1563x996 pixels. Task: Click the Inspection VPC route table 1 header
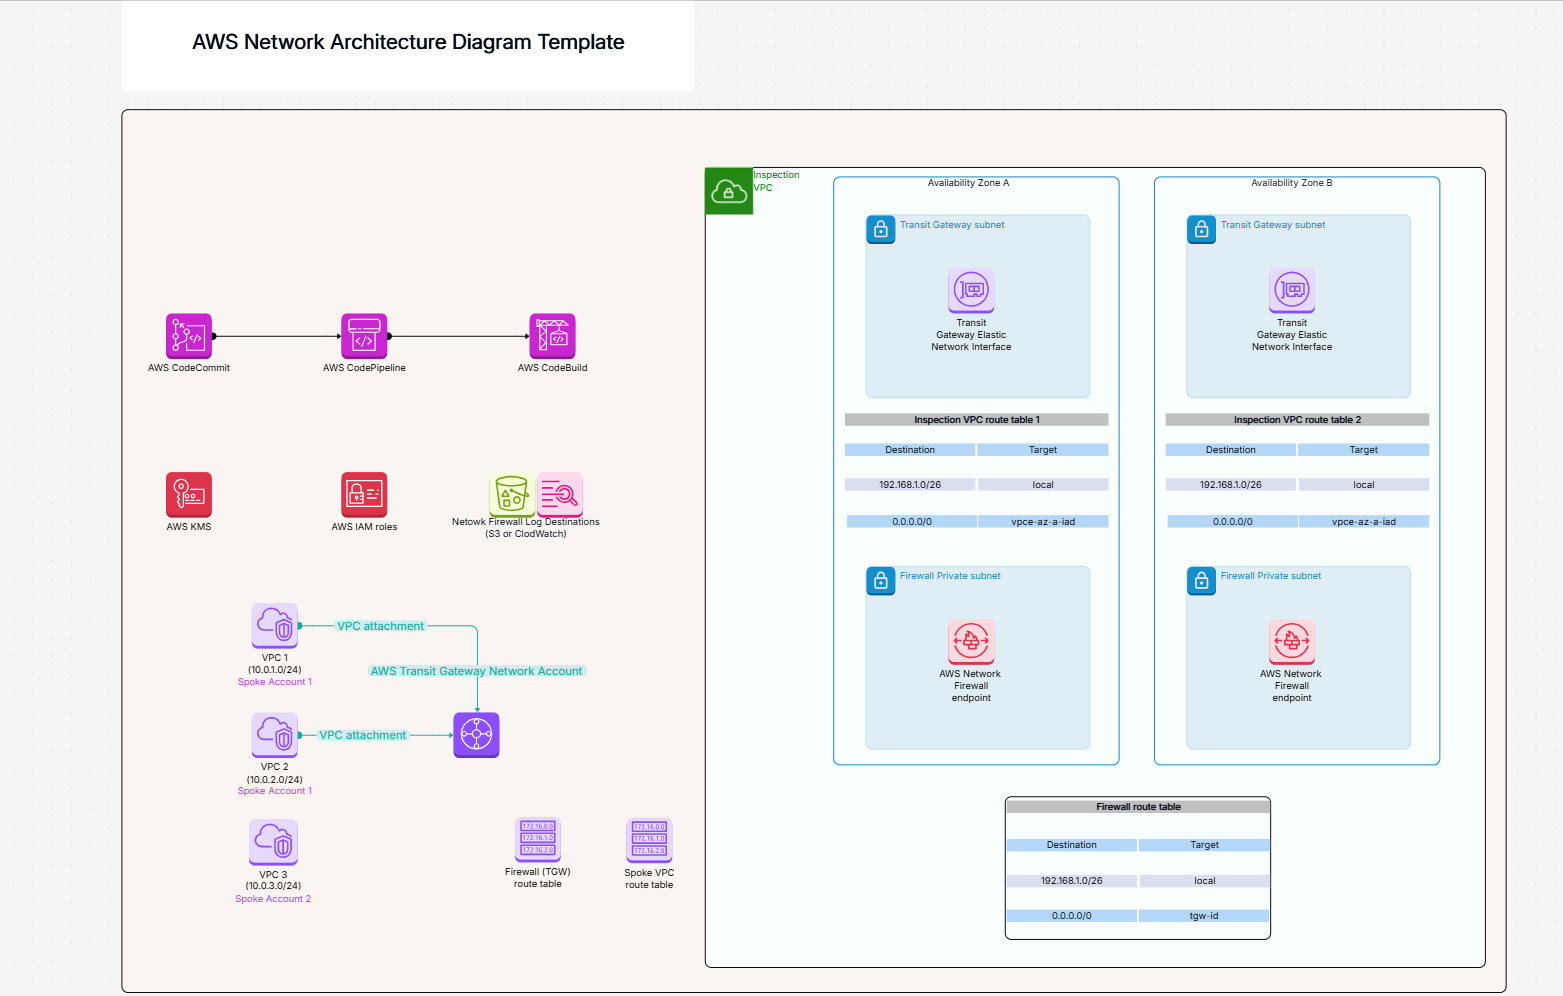[x=976, y=420]
